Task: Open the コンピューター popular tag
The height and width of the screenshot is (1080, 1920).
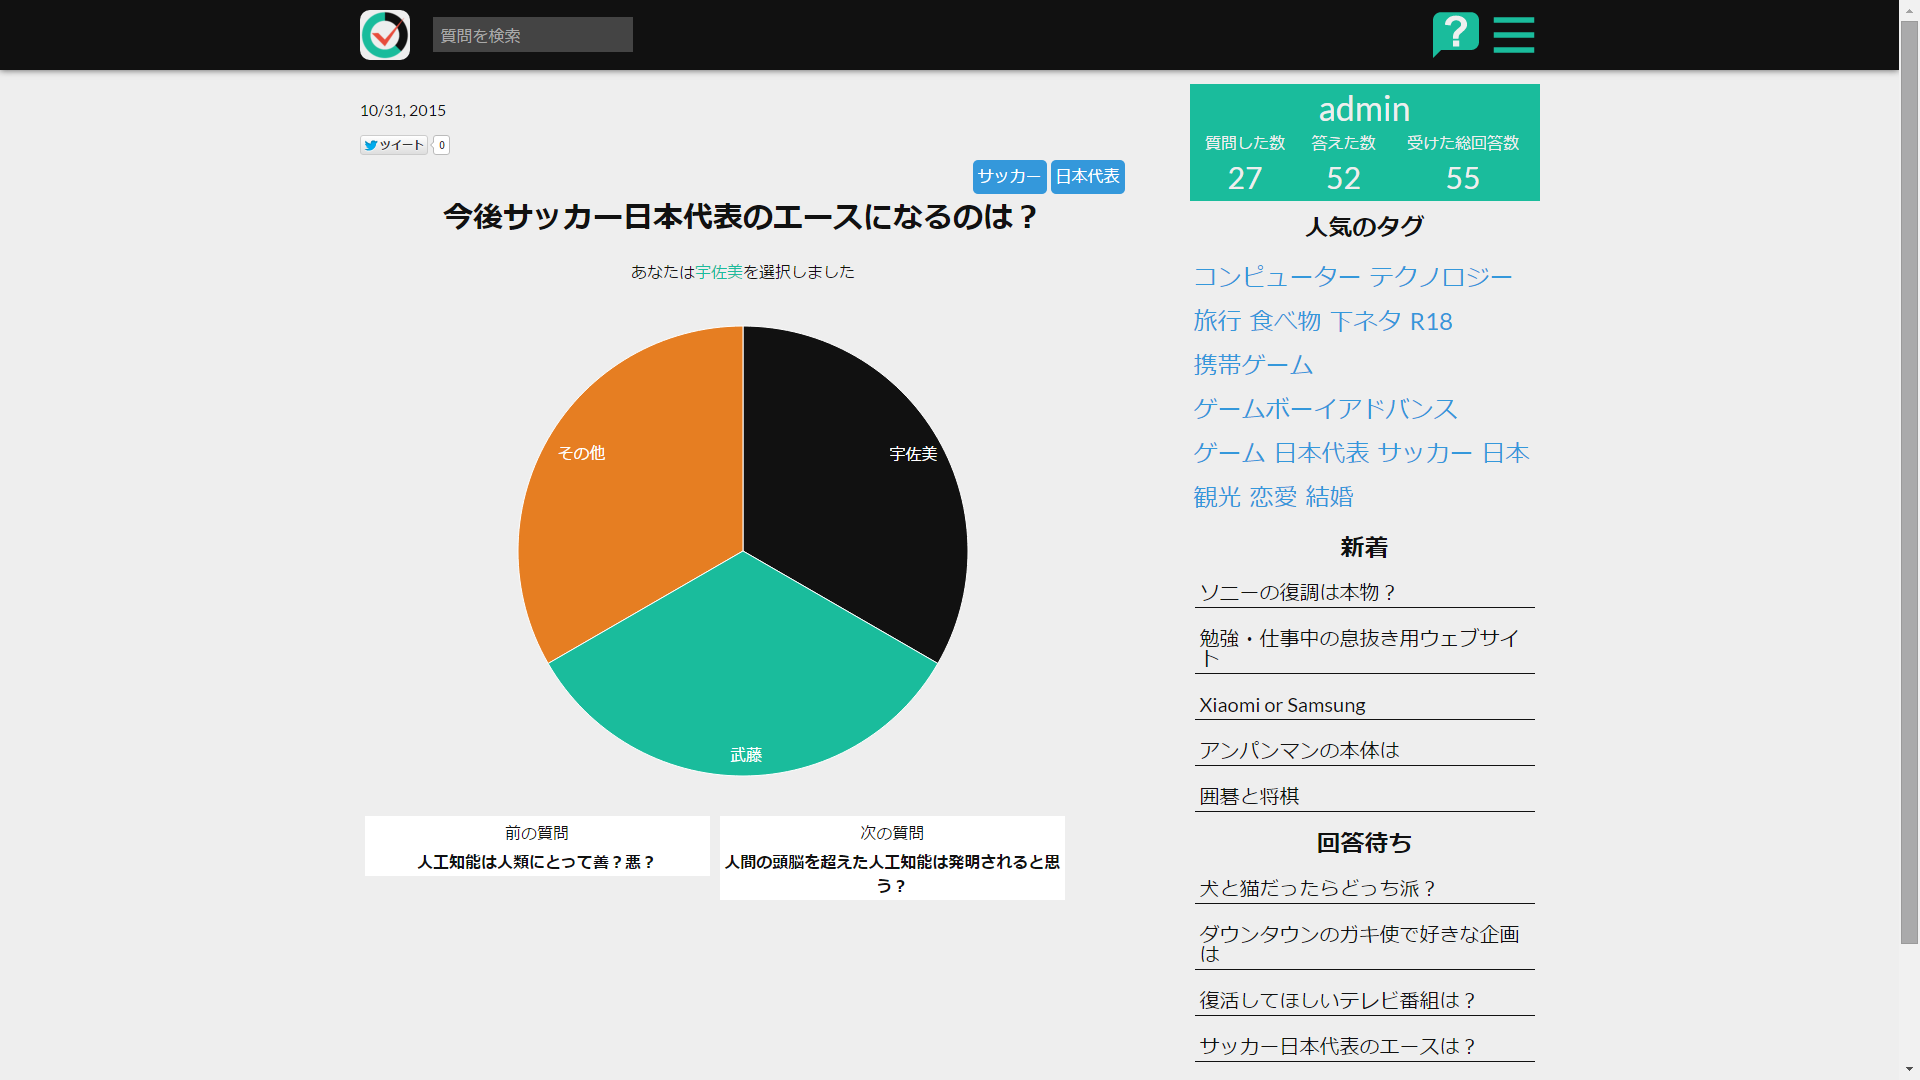Action: 1276,277
